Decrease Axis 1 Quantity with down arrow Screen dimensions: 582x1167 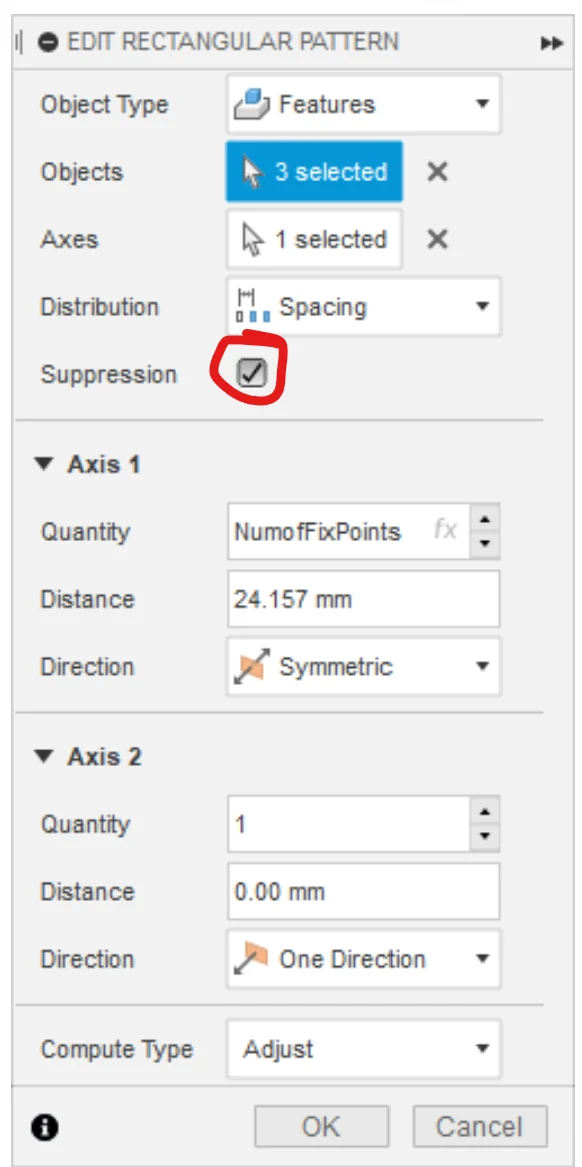pos(485,545)
